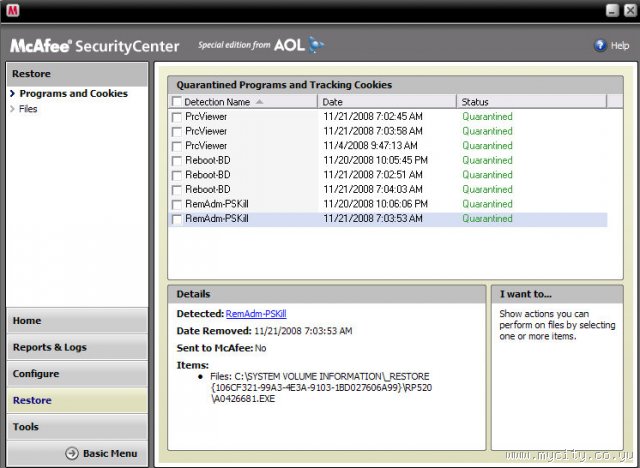
Task: Check Reboot-BD dated 11/21/2008 7:04:03 AM
Action: click(177, 190)
